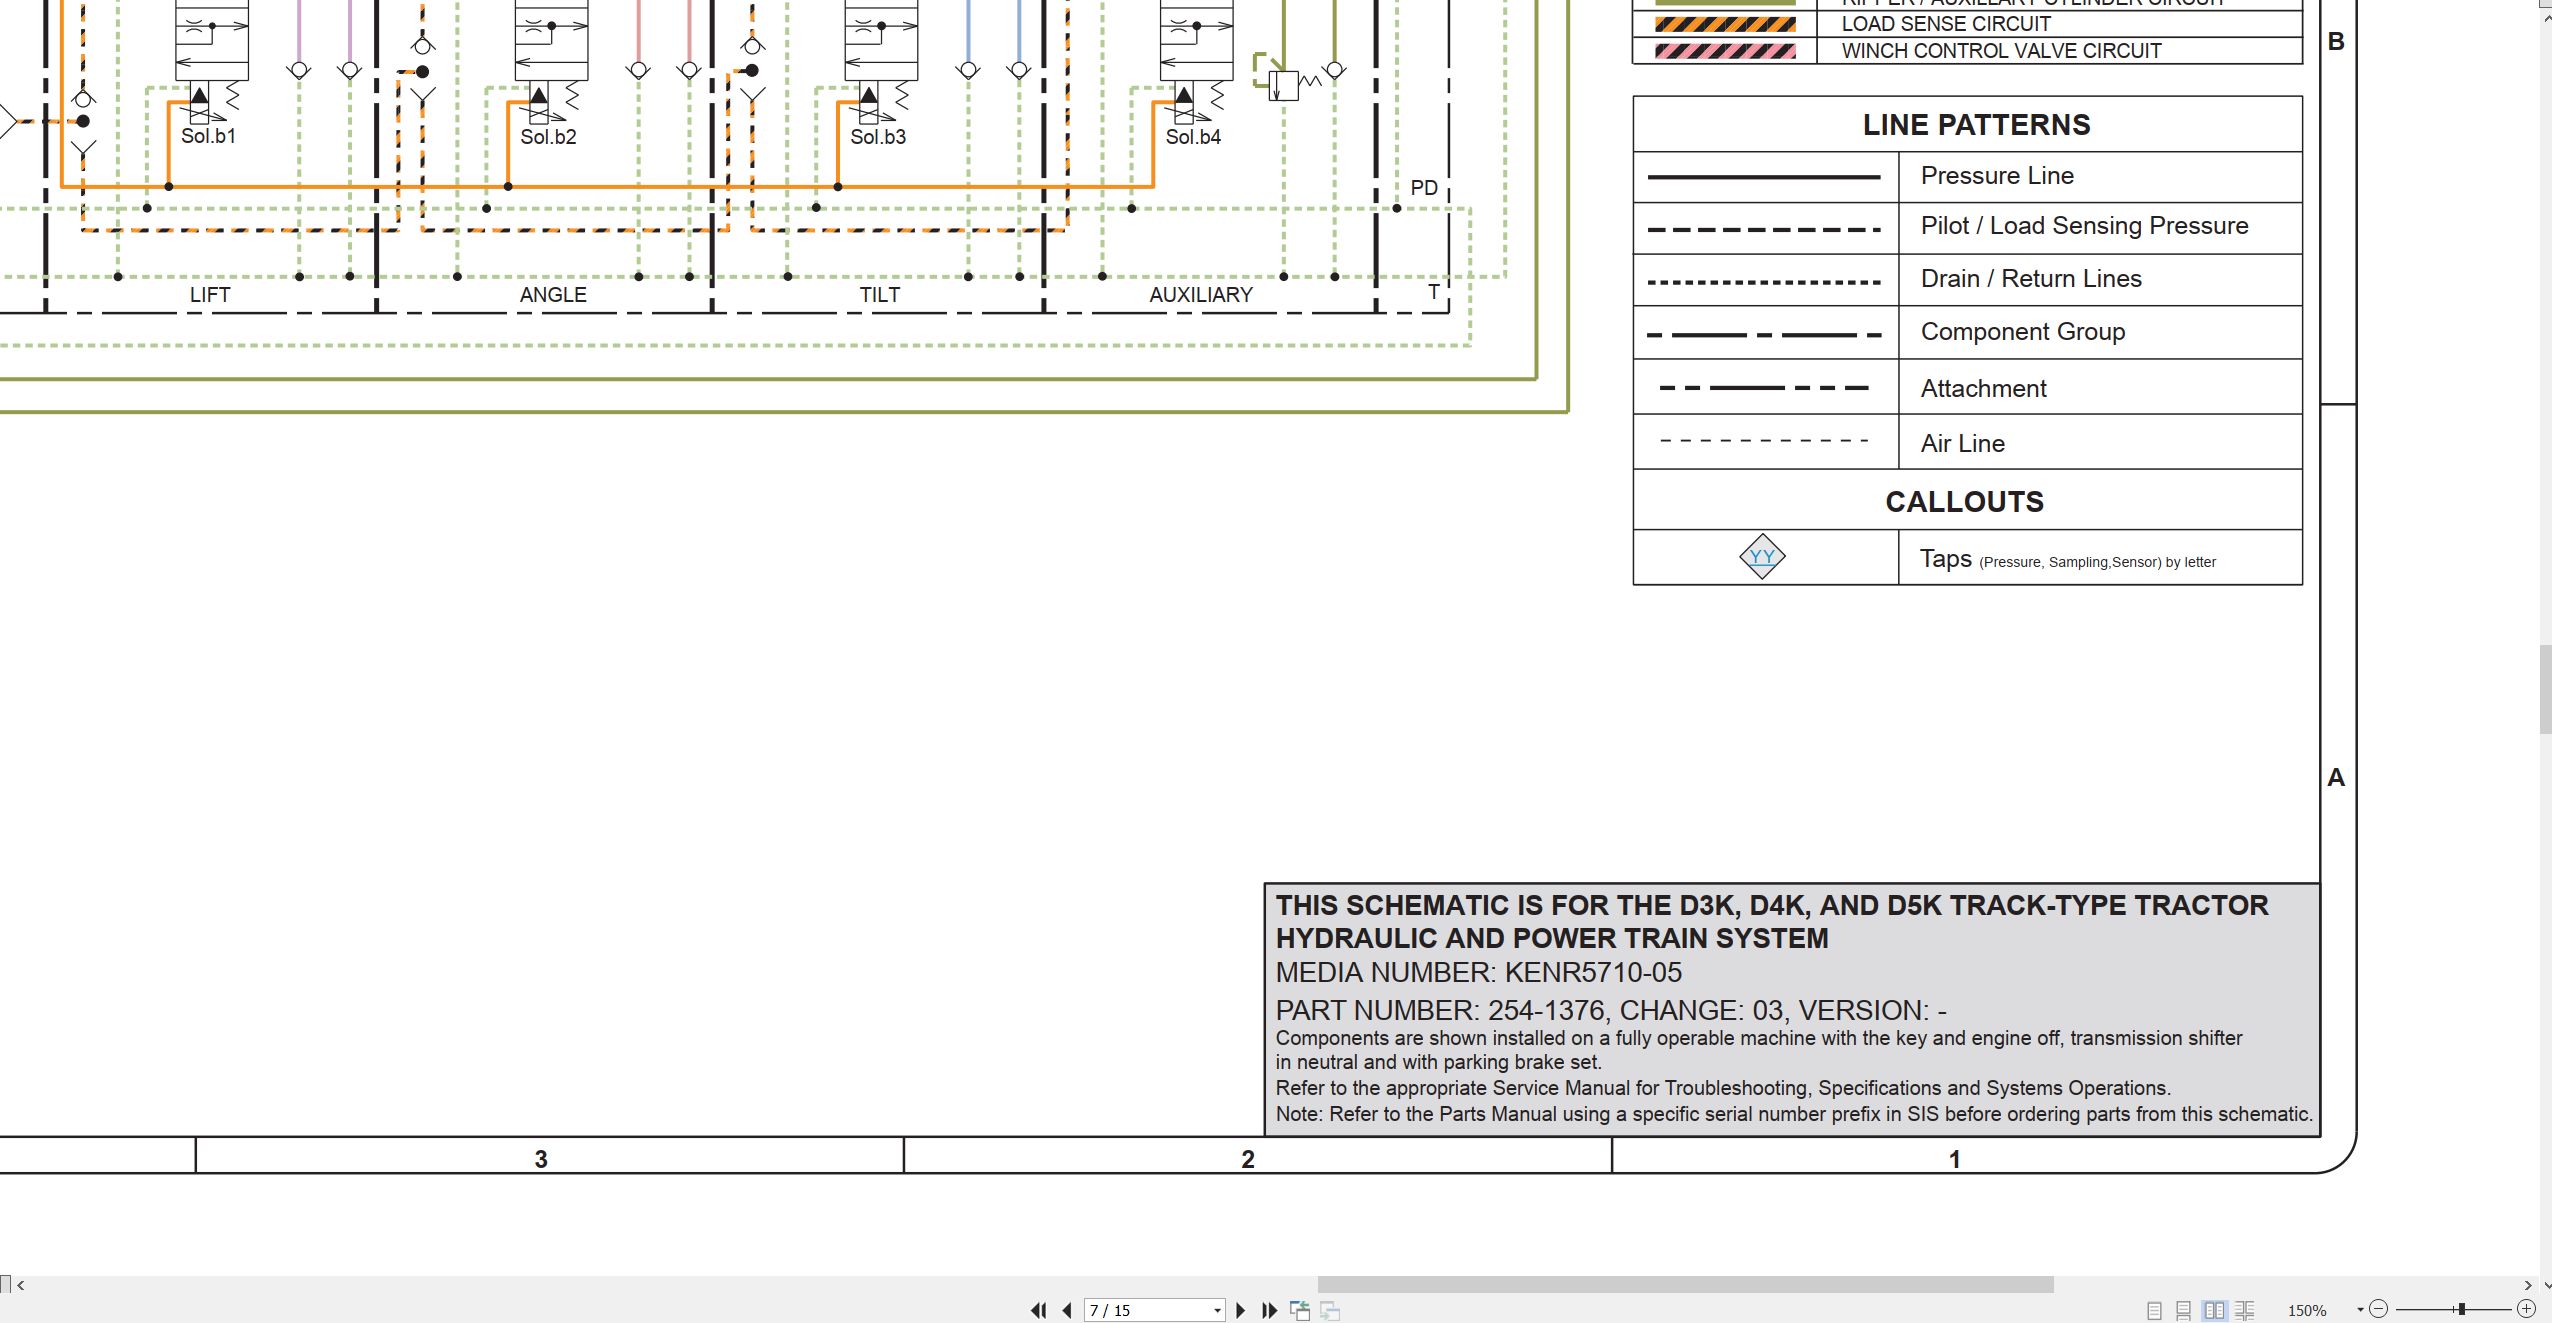This screenshot has width=2552, height=1323.
Task: Click the PART NUMBER: 254-1376 line
Action: pyautogui.click(x=1611, y=1010)
